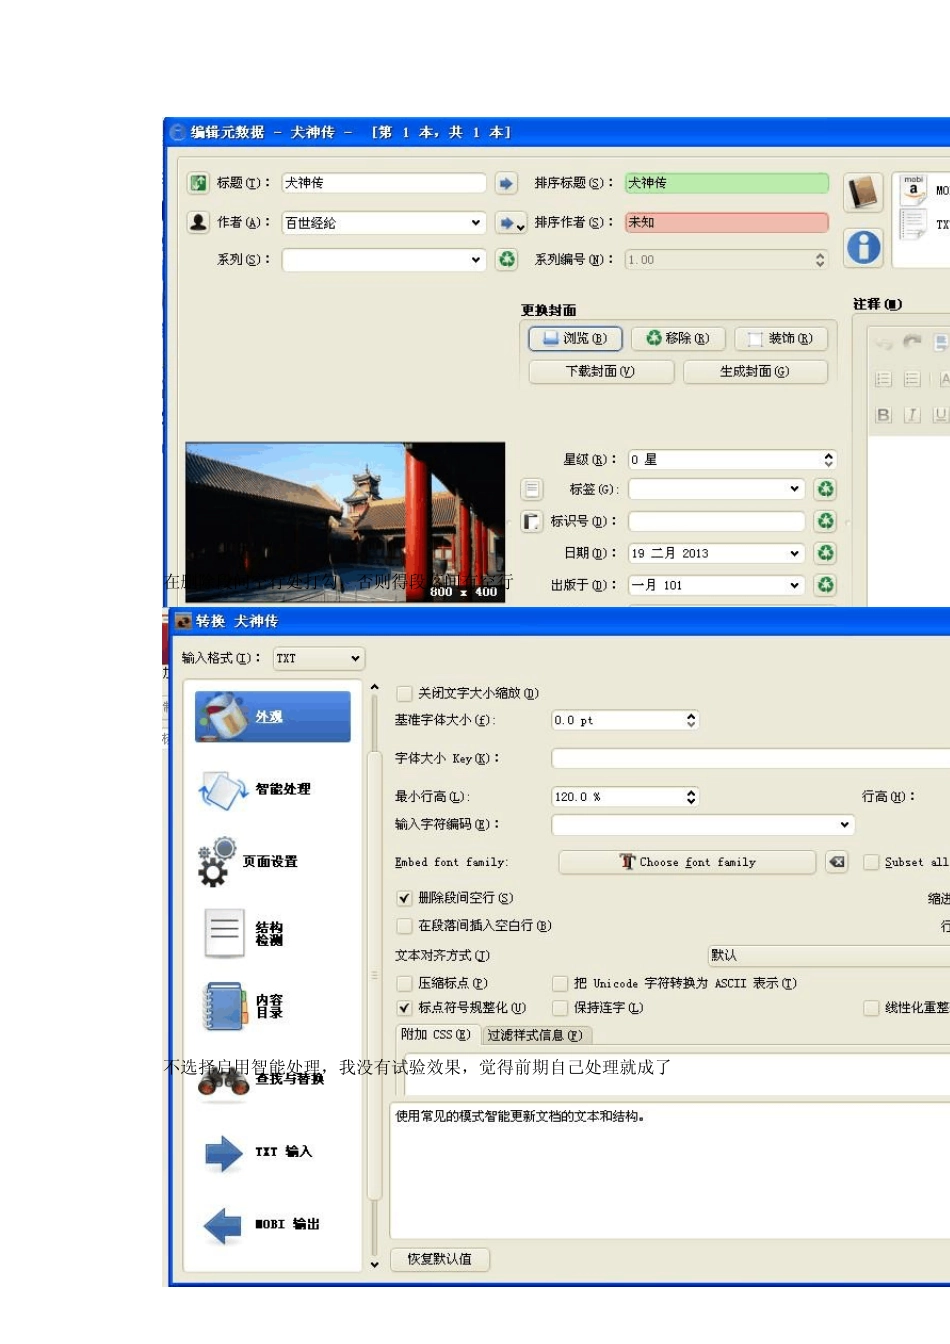Clear identifiers with green recycle icon

[826, 521]
